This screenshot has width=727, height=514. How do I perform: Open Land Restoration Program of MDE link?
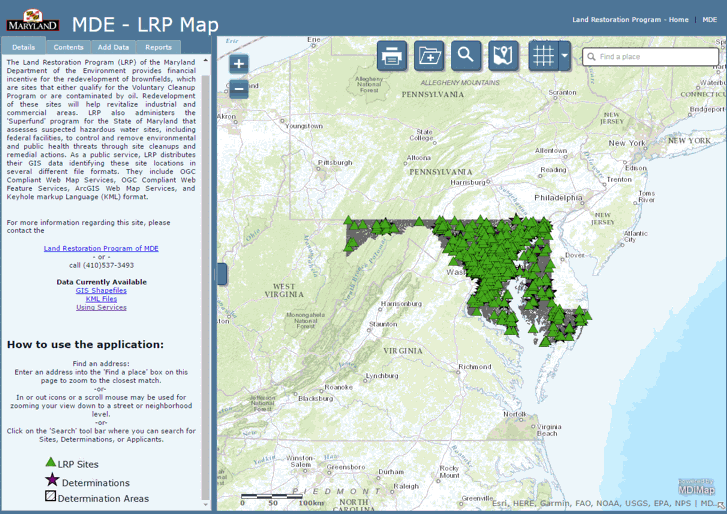101,248
